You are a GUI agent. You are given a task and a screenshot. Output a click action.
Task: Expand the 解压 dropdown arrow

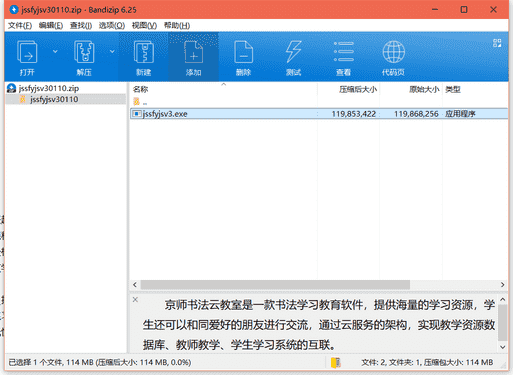112,52
